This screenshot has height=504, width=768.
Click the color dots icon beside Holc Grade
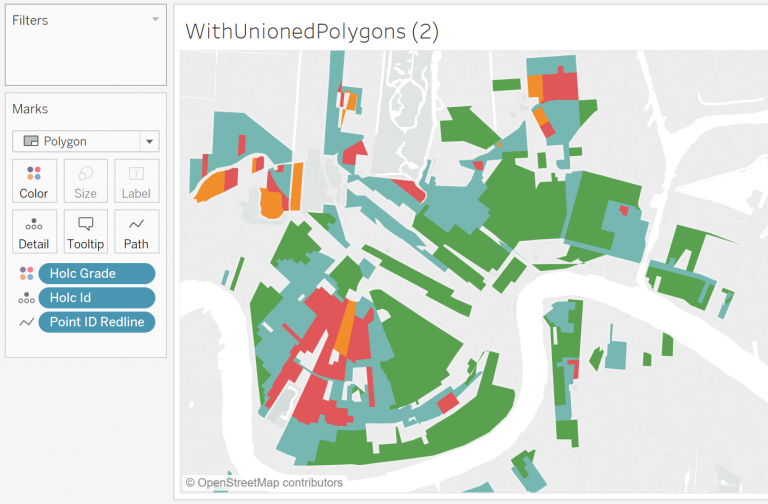(26, 274)
